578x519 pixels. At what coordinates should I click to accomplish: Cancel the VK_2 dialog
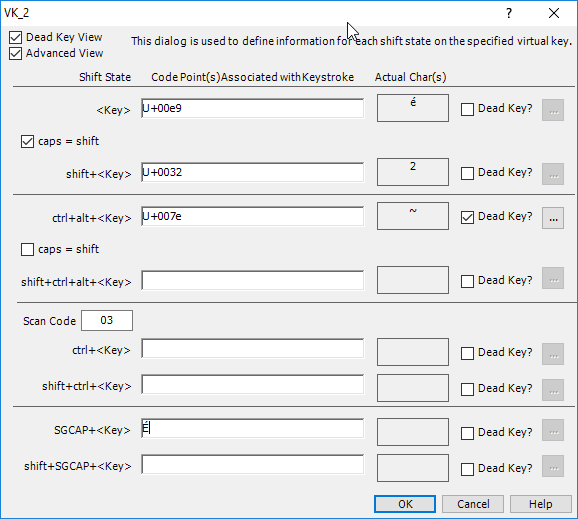473,504
